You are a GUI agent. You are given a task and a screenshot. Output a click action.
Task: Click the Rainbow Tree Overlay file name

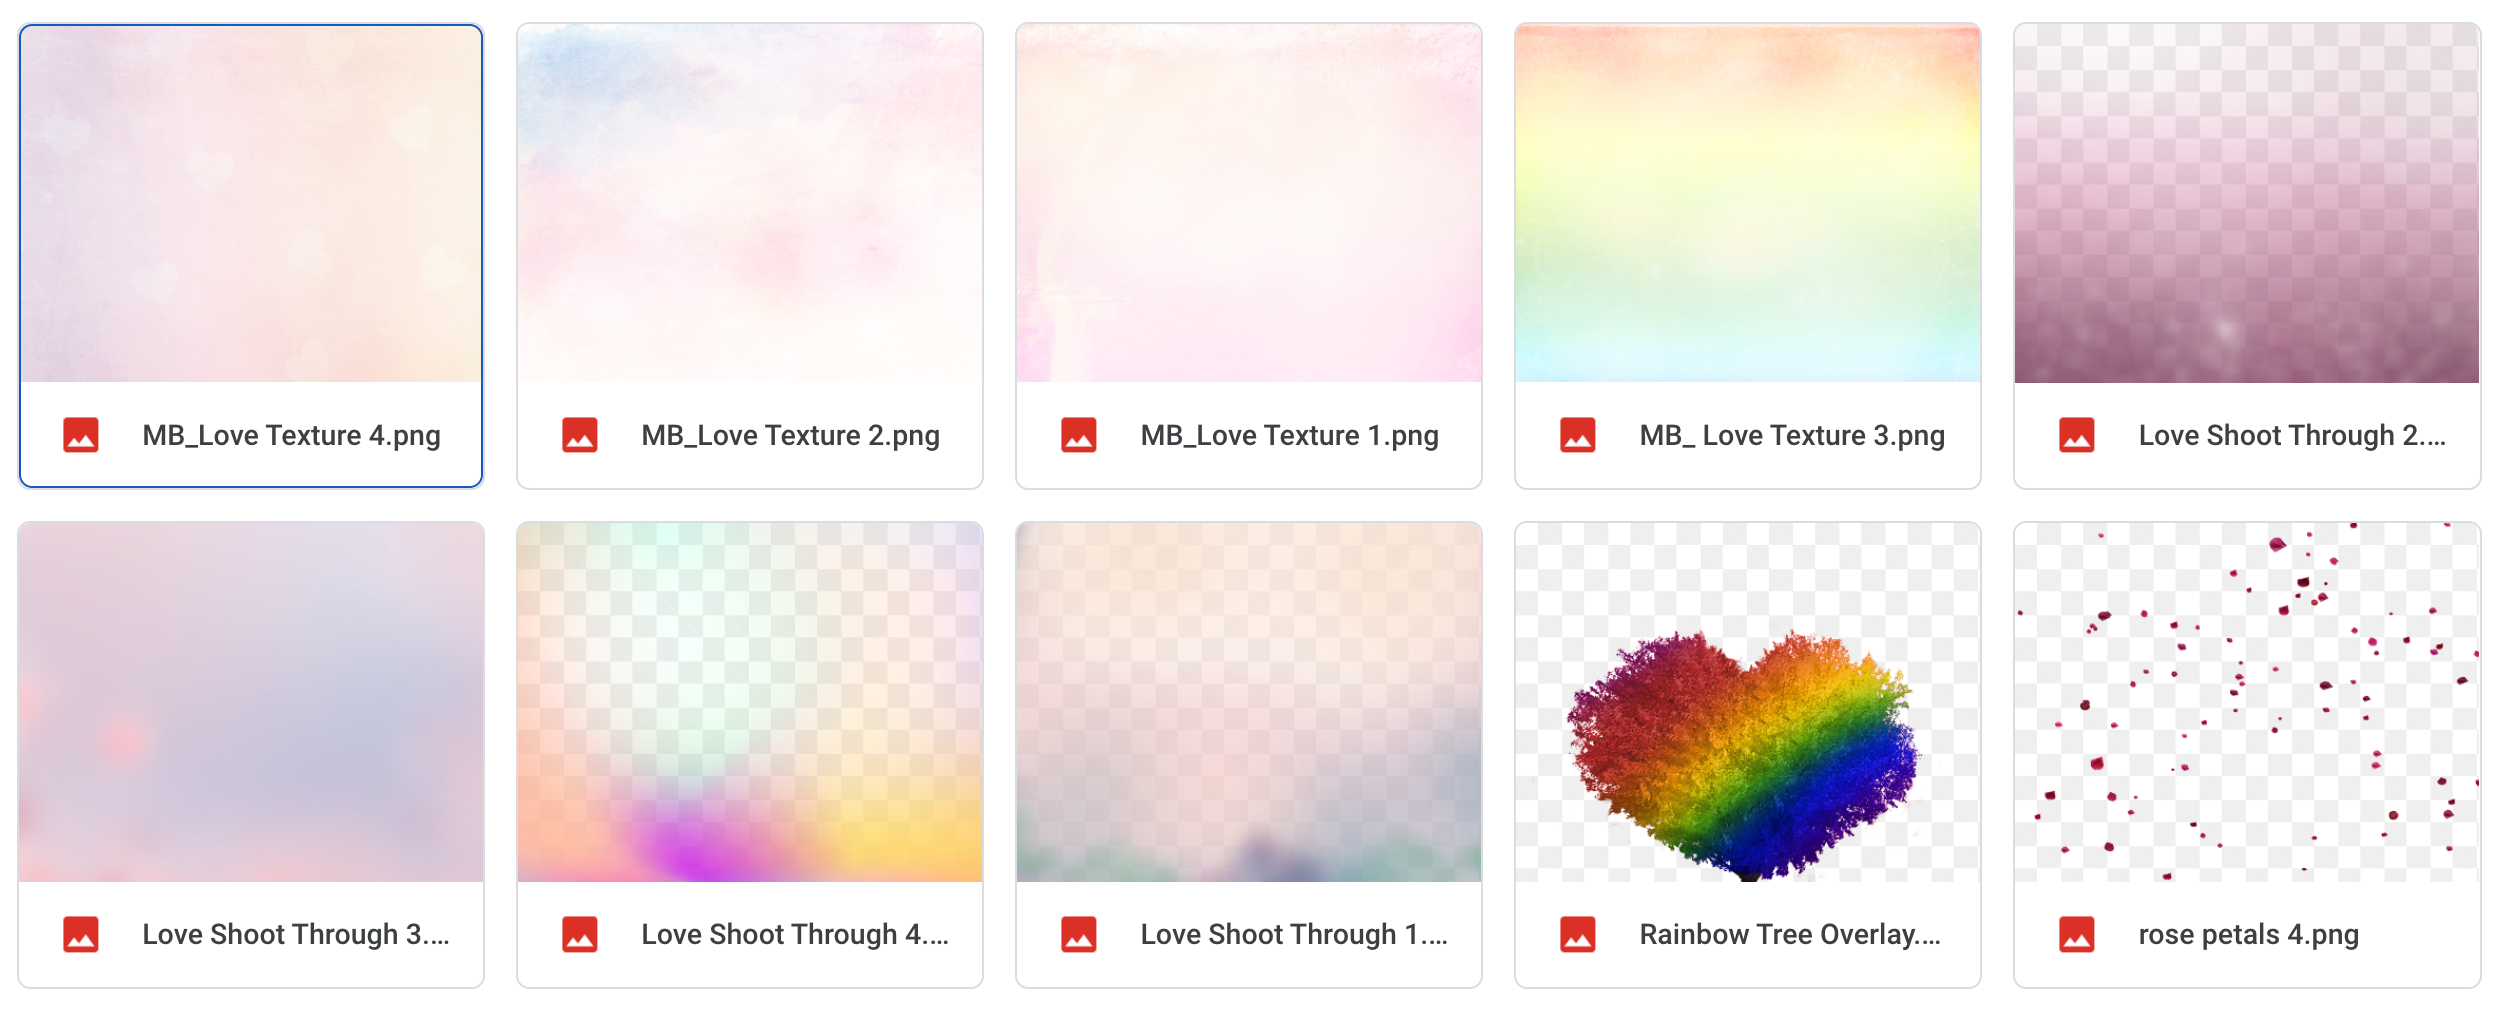click(x=1790, y=935)
